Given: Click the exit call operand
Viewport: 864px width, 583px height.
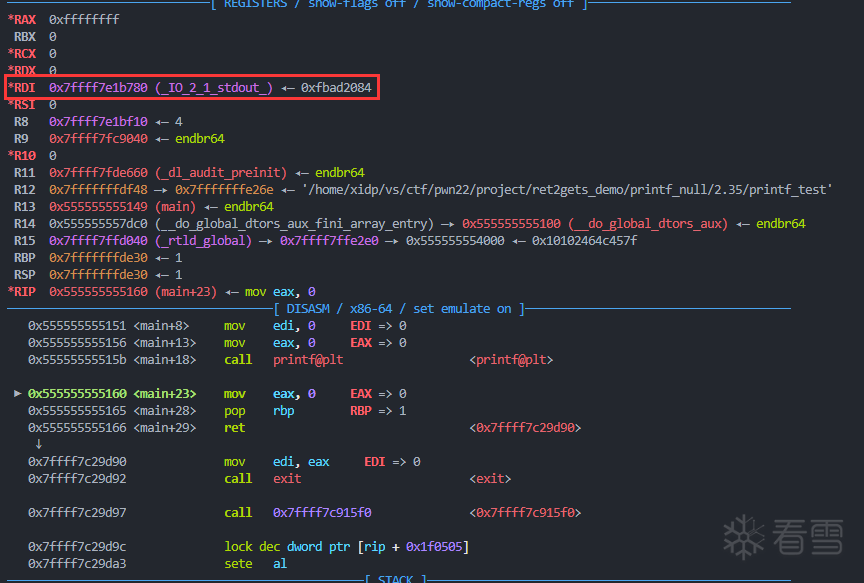Looking at the screenshot, I should pos(287,478).
